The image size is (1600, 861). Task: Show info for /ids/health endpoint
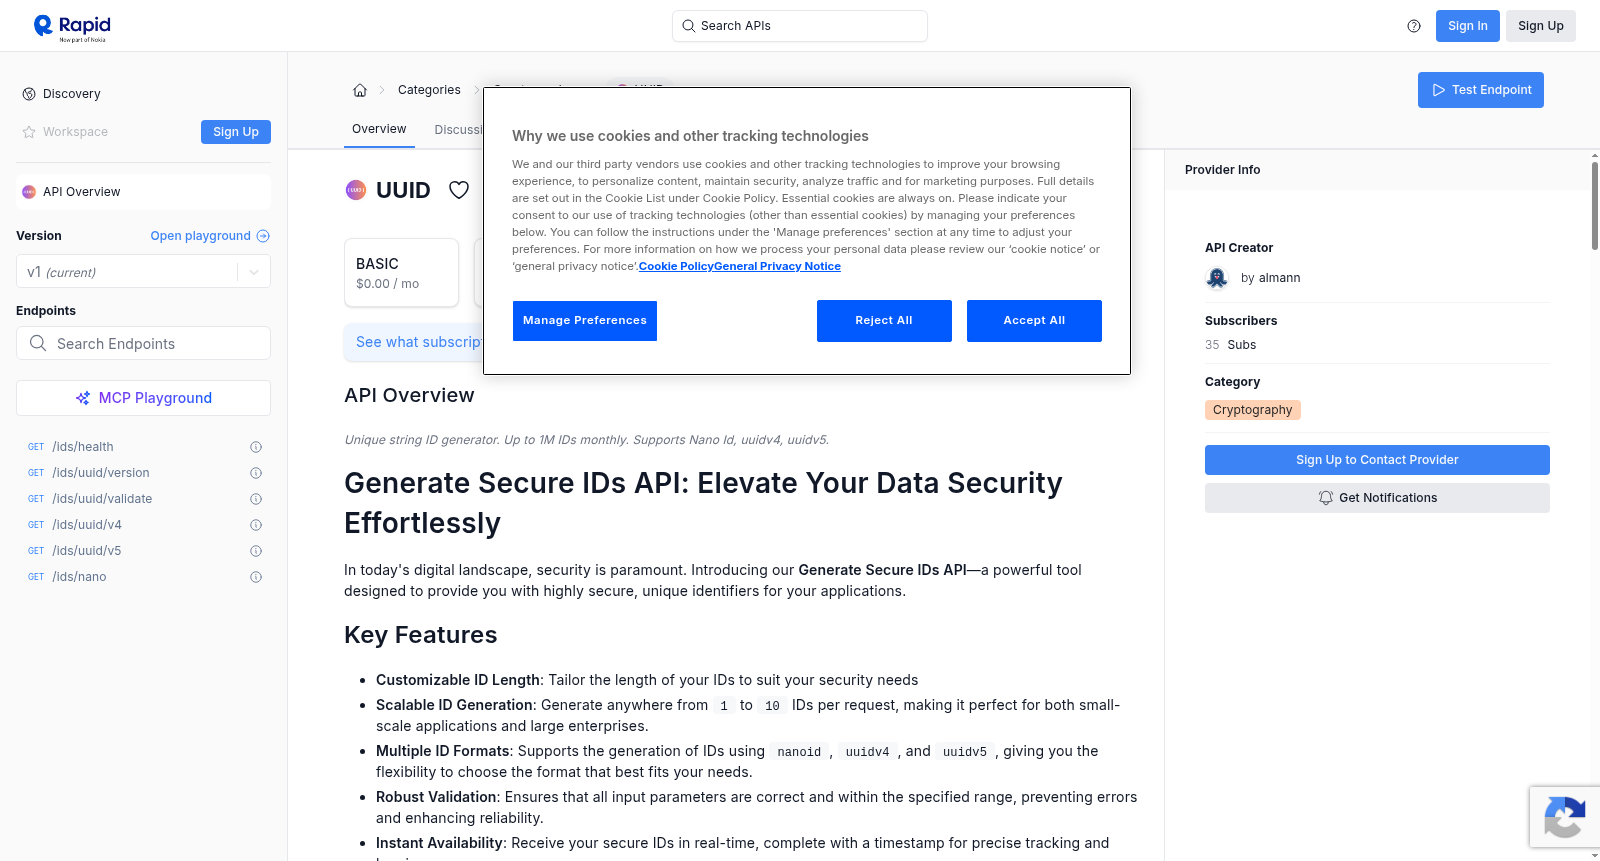[256, 447]
